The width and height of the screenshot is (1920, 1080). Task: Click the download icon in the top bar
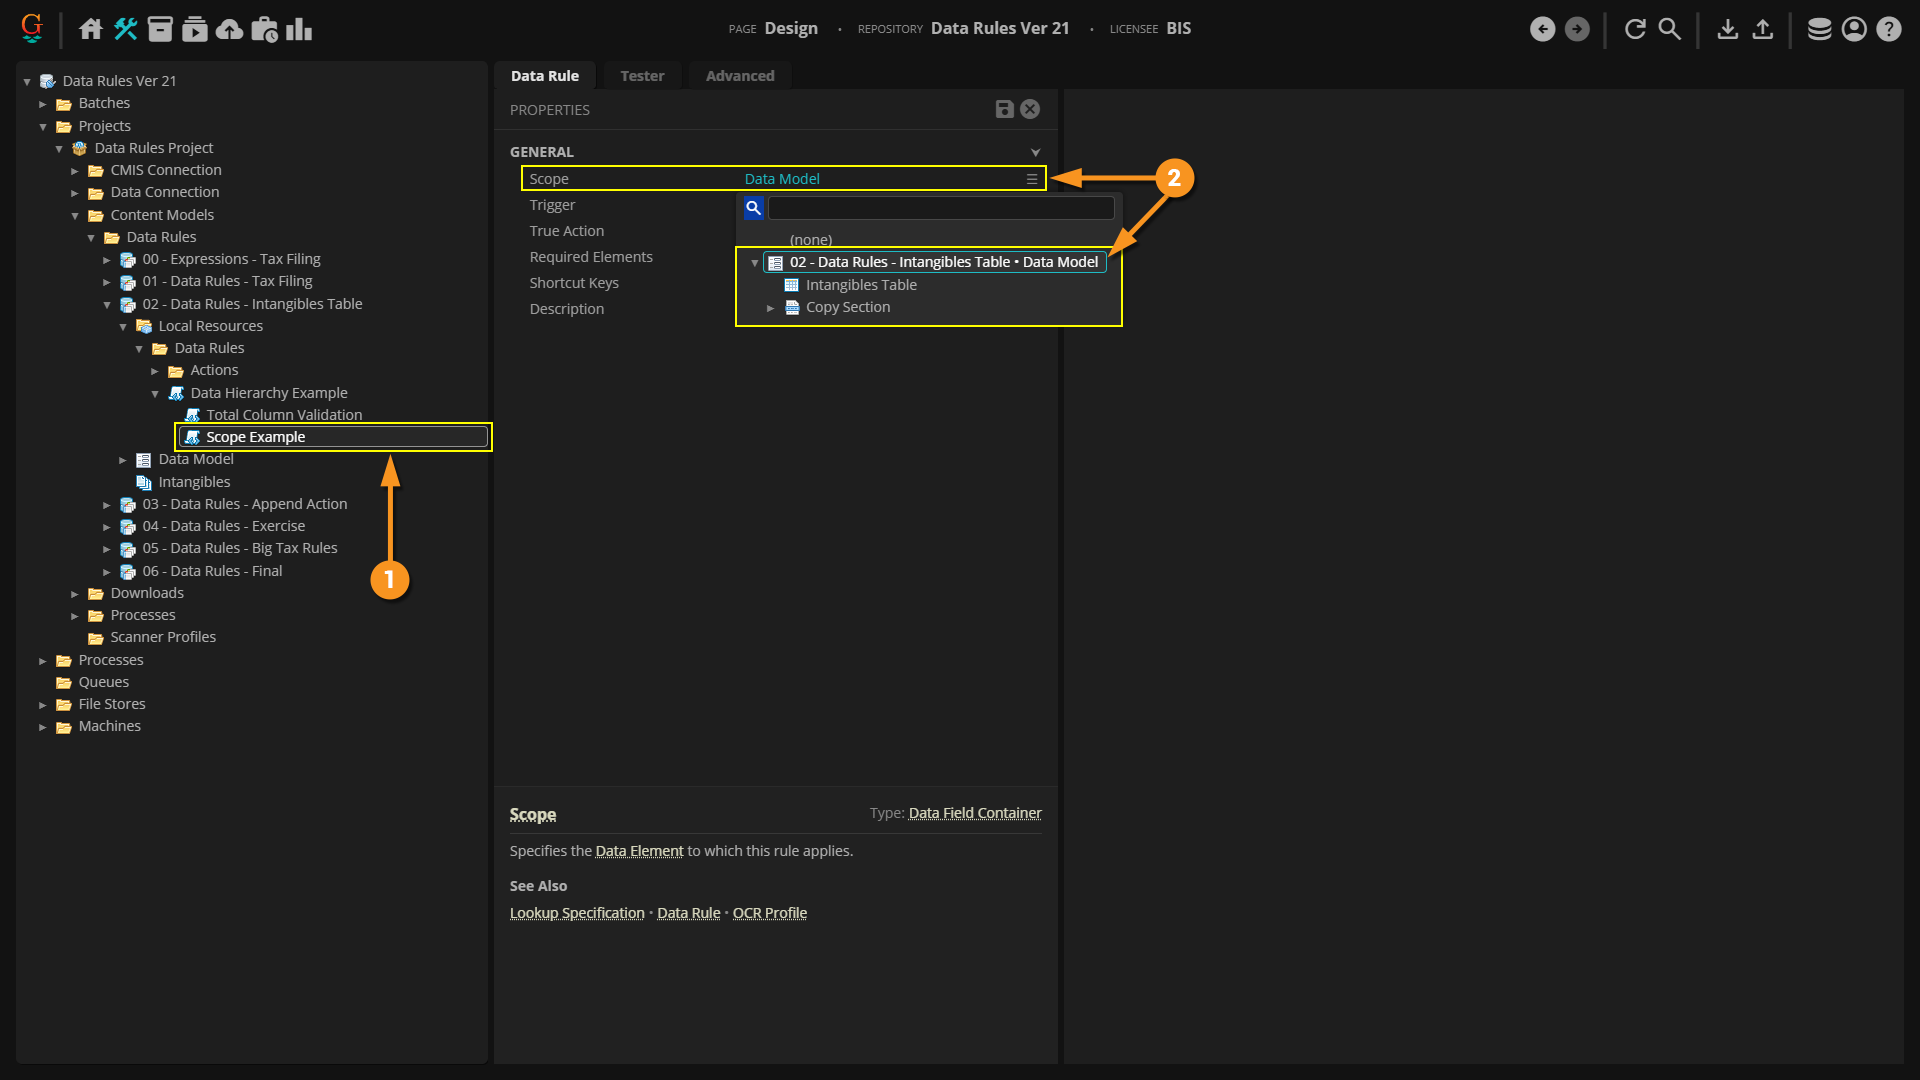(x=1727, y=29)
